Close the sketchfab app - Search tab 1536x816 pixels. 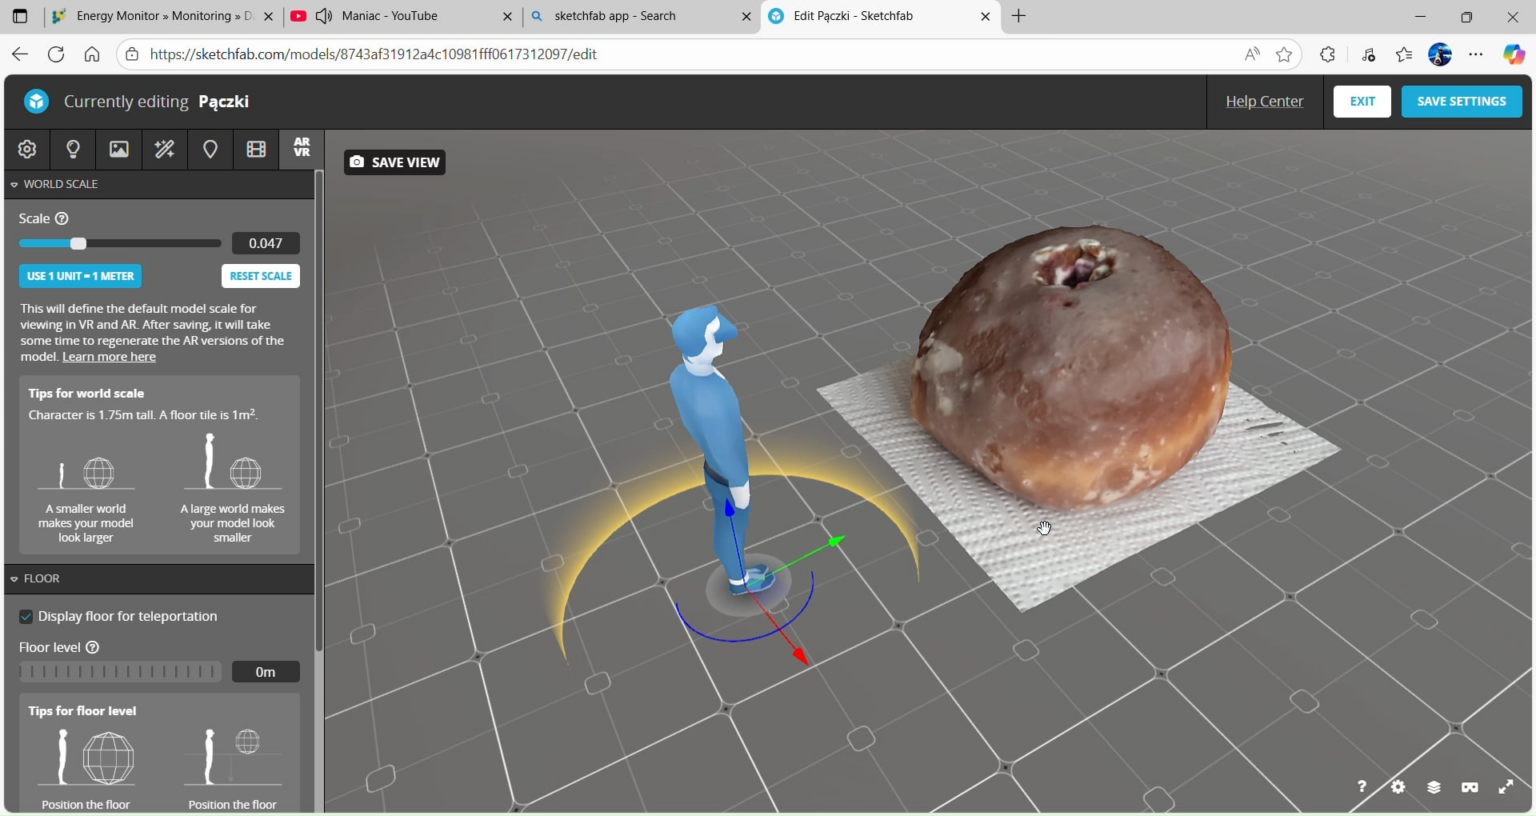pyautogui.click(x=746, y=16)
